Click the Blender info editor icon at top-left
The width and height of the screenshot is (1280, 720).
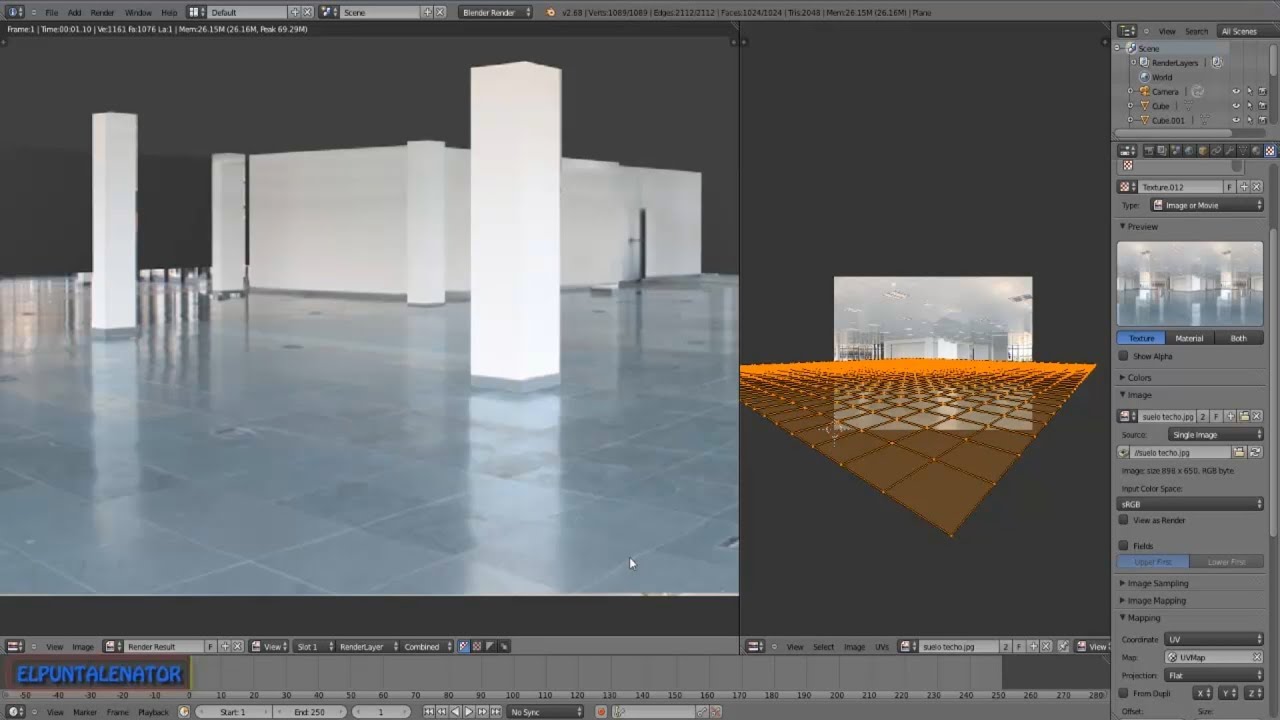click(14, 12)
